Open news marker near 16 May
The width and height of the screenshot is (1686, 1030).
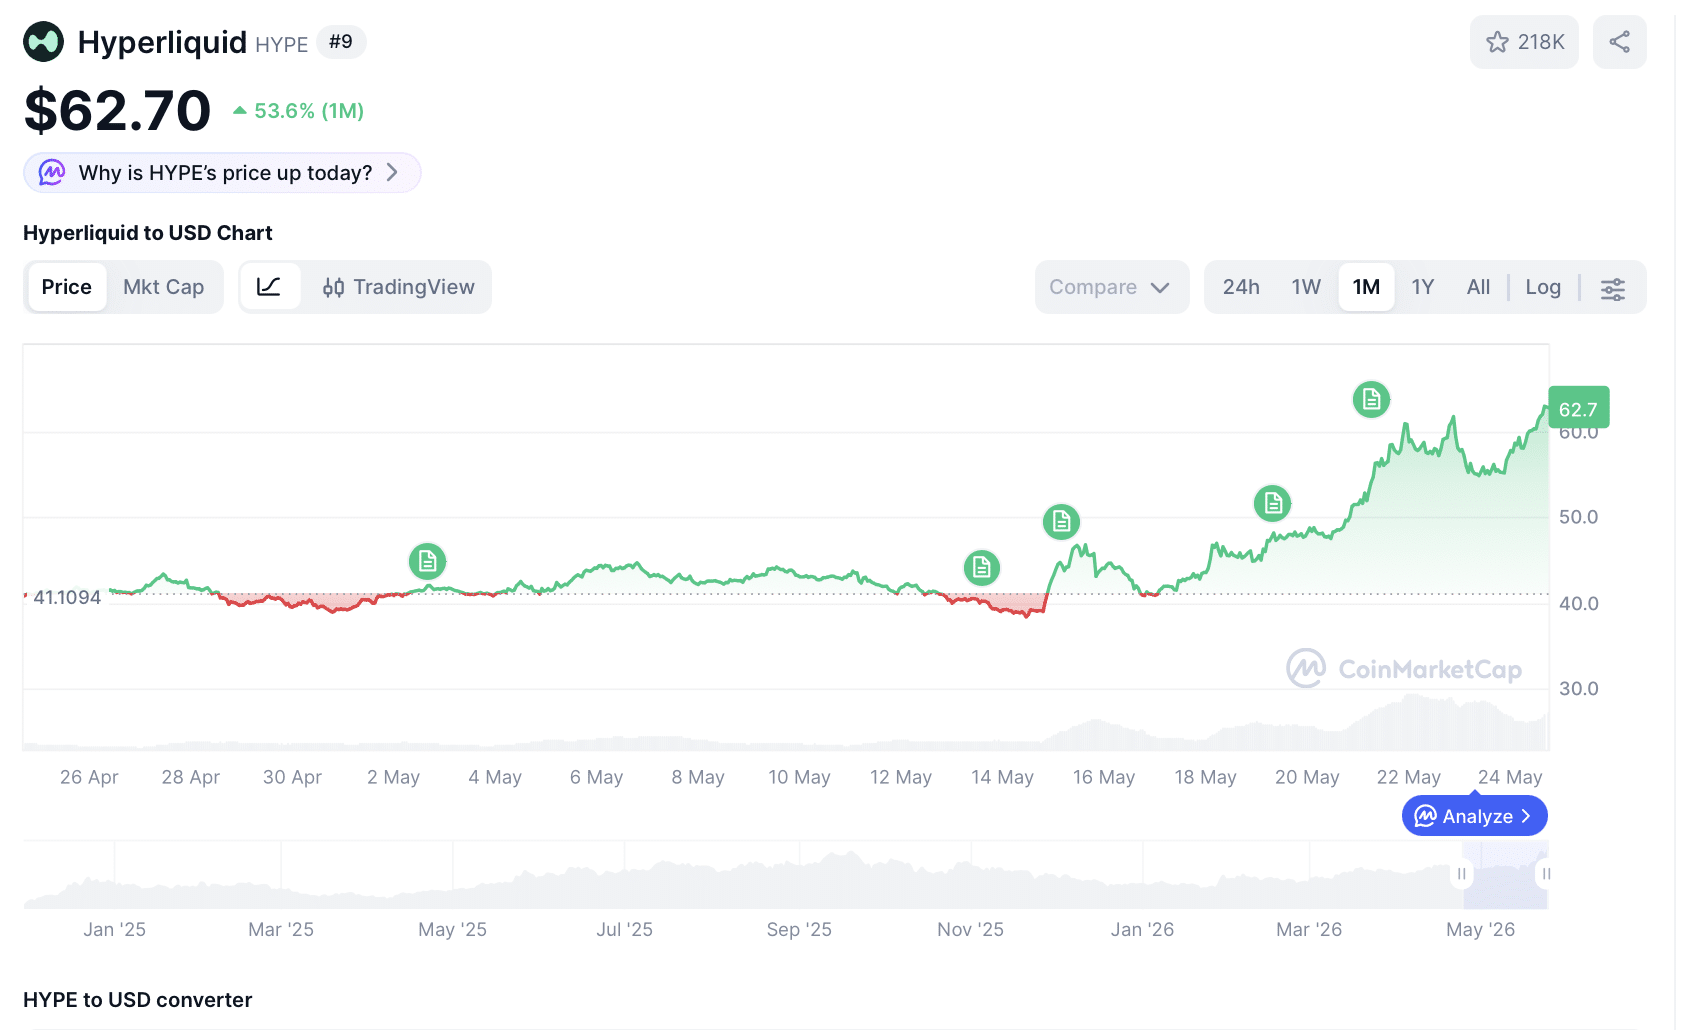tap(1061, 521)
